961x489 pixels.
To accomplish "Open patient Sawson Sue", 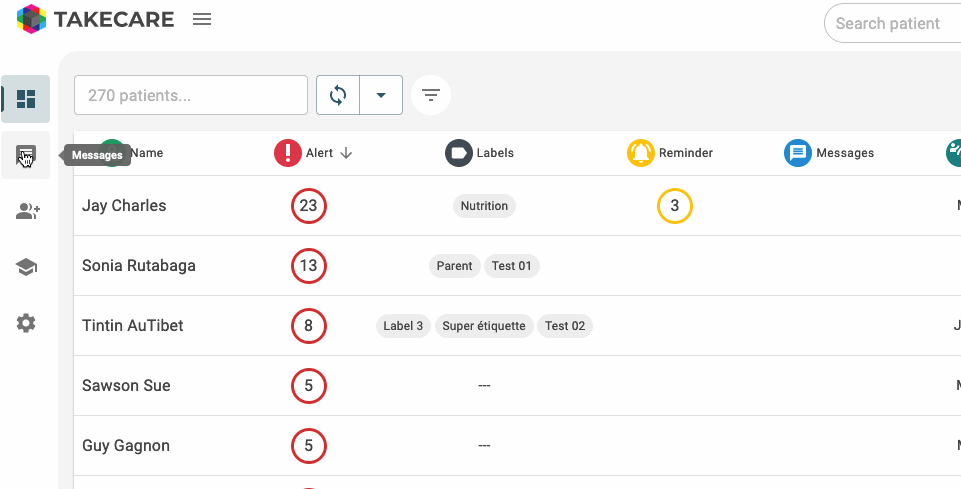I will 126,385.
